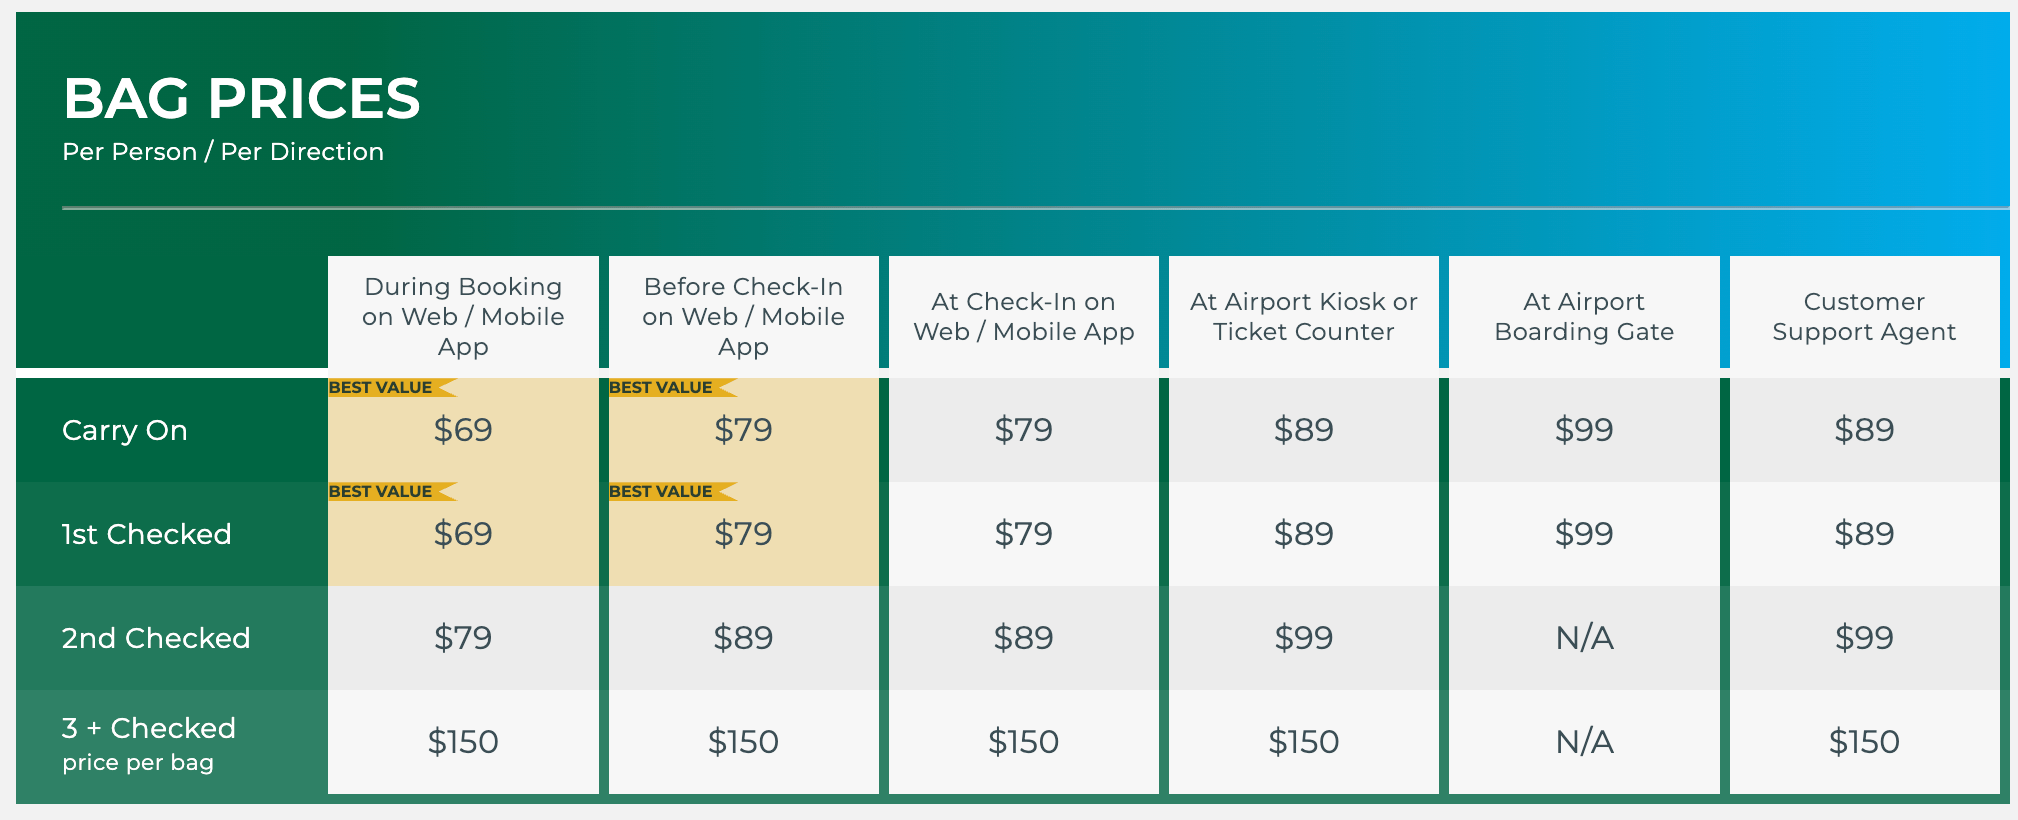Image resolution: width=2018 pixels, height=820 pixels.
Task: Click the BAG PRICES heading
Action: pos(242,98)
